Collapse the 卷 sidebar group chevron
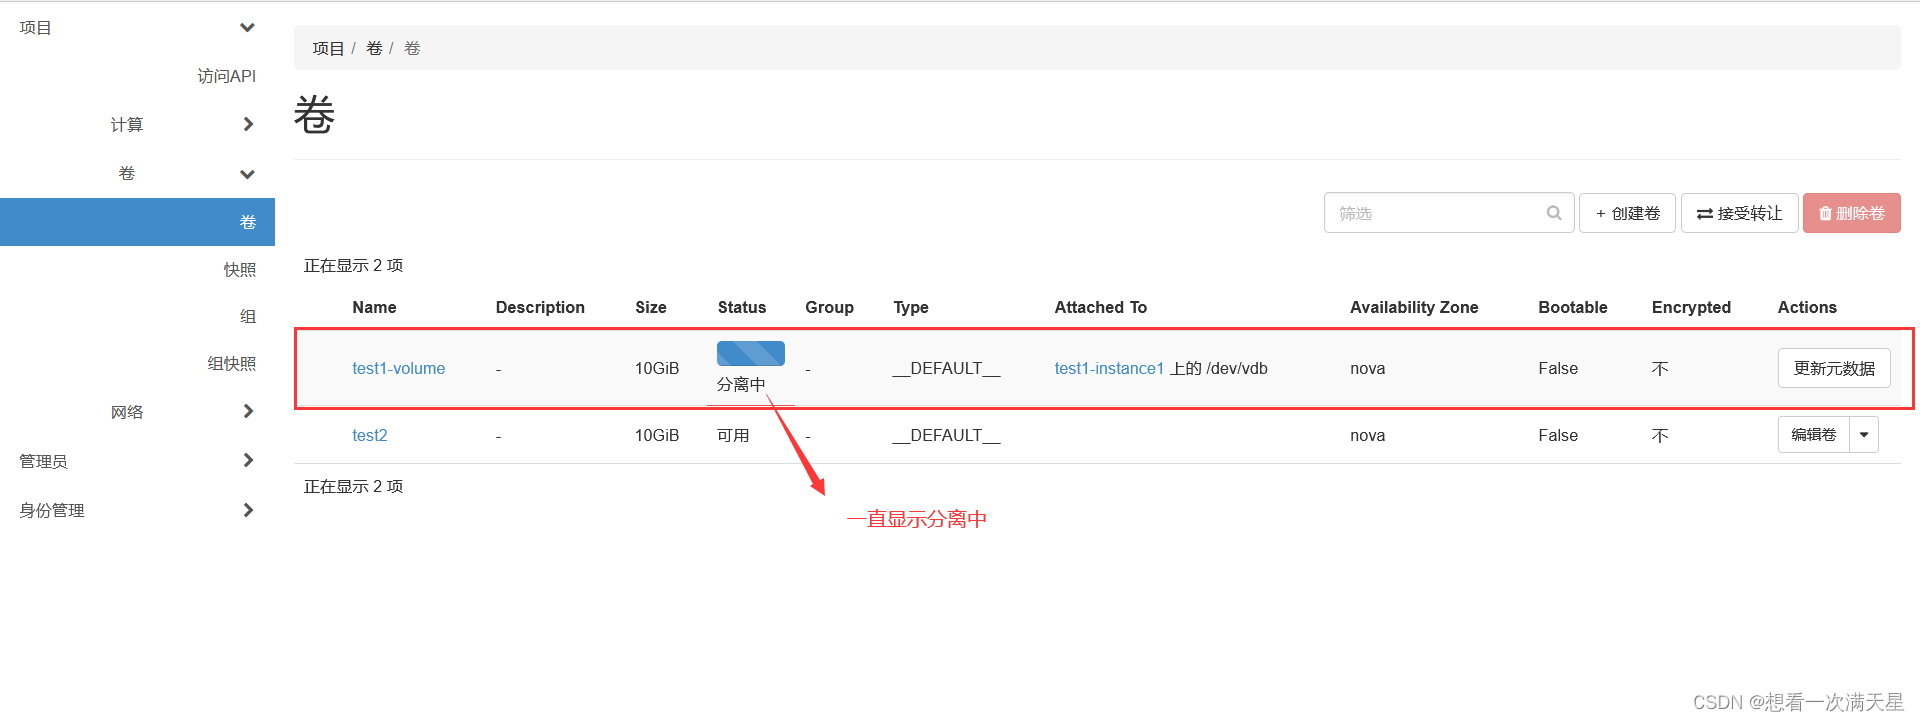Viewport: 1920px width, 721px height. click(247, 174)
